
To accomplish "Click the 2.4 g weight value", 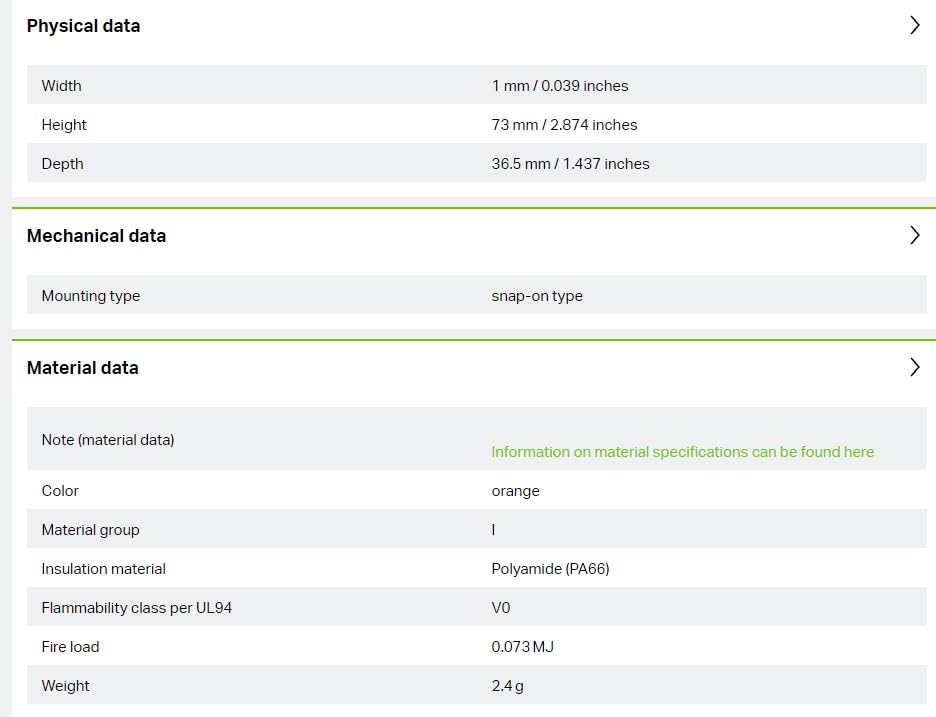I will tap(507, 686).
